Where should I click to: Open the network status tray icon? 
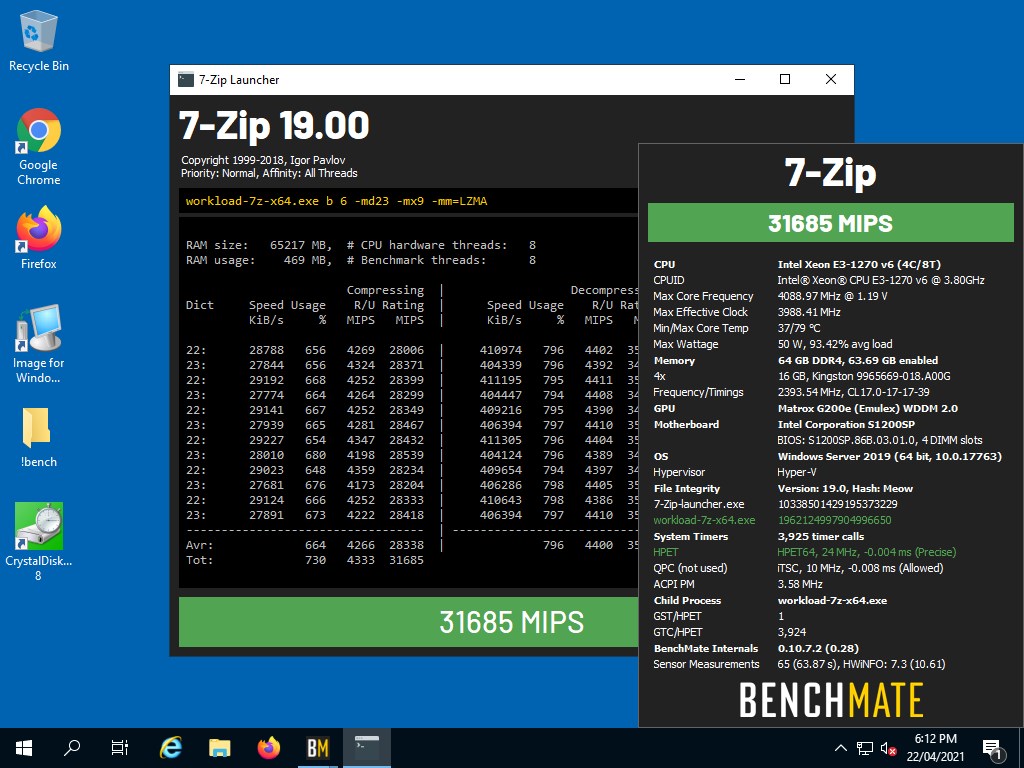click(x=865, y=748)
